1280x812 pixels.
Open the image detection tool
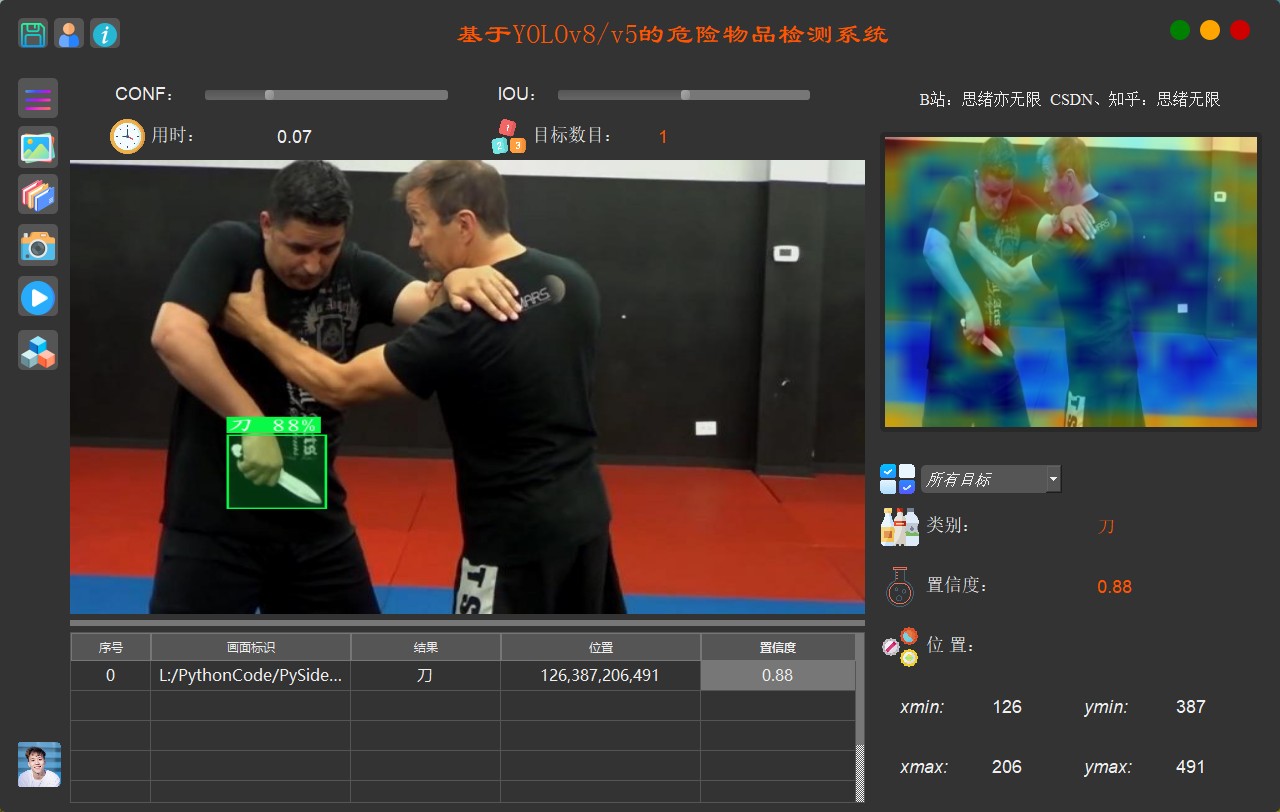[37, 146]
